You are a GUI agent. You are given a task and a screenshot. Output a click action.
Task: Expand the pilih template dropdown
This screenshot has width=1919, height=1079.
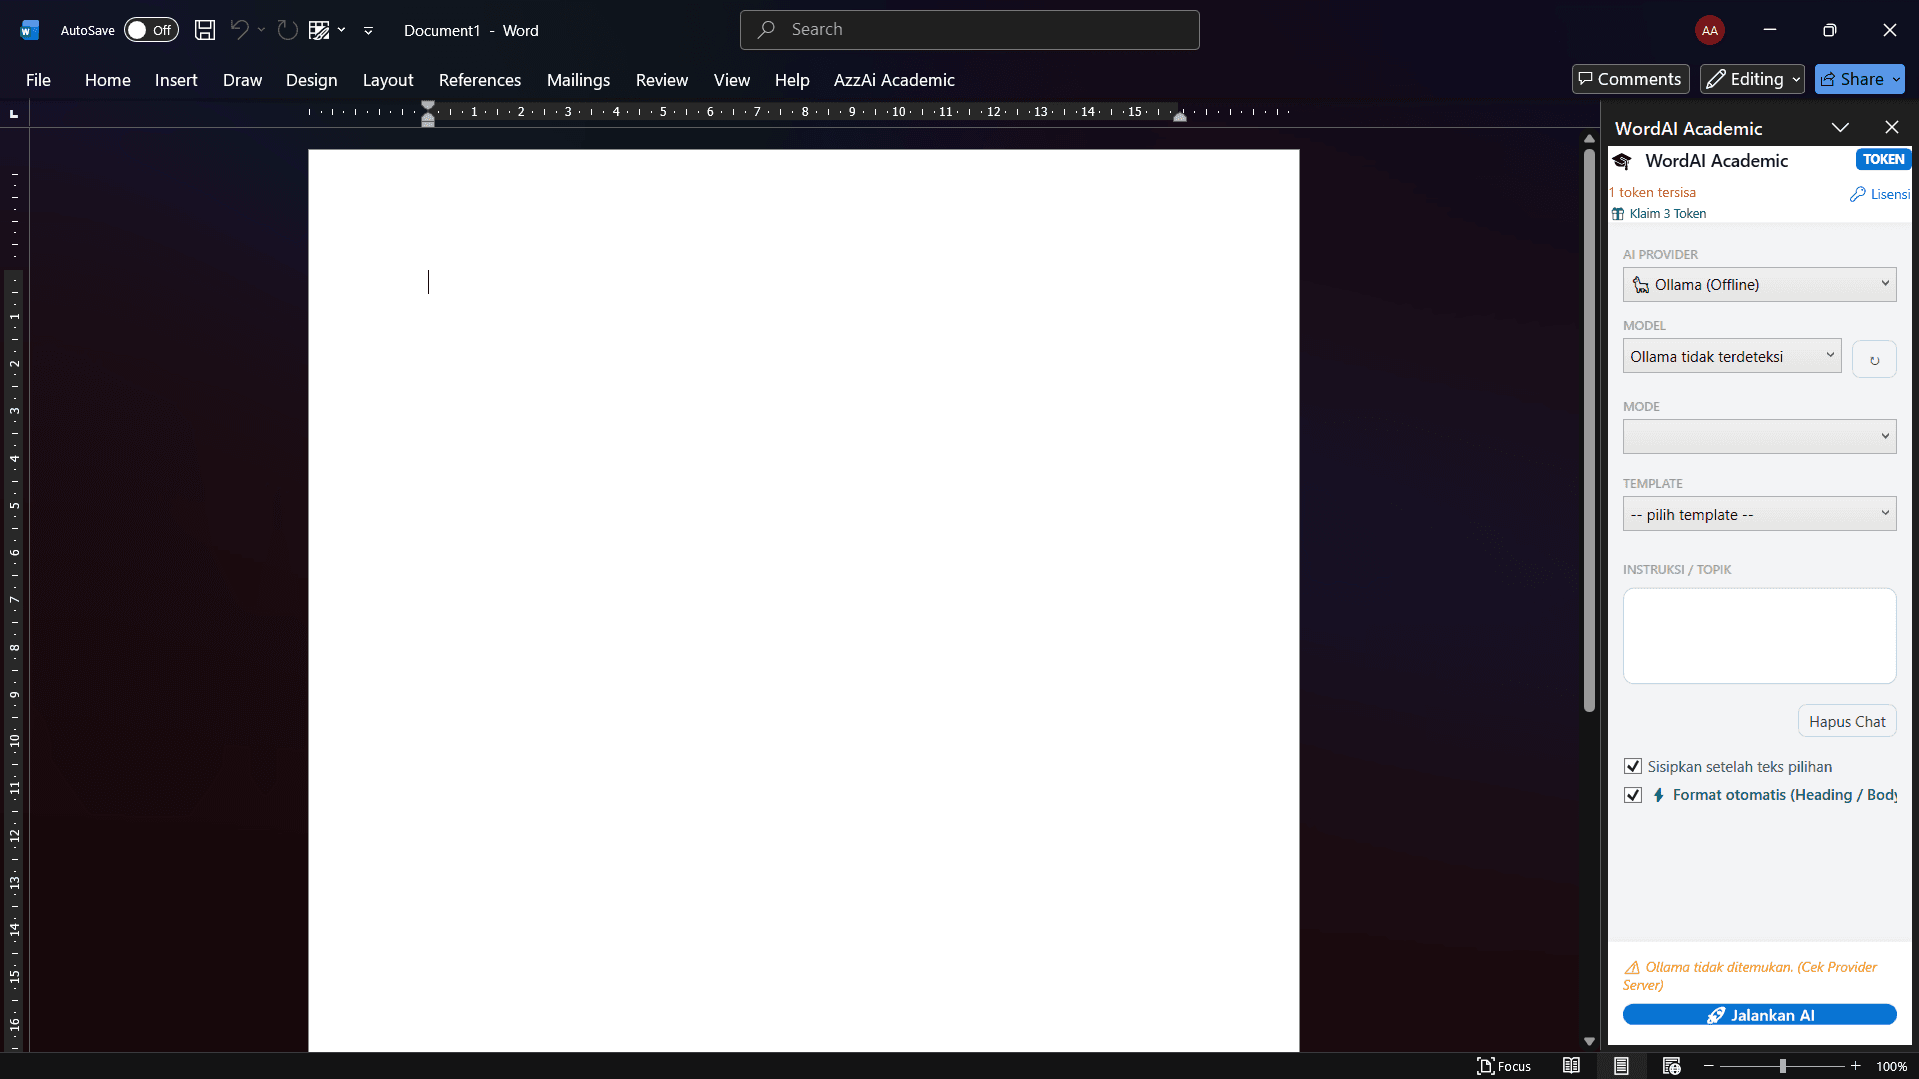pyautogui.click(x=1759, y=515)
